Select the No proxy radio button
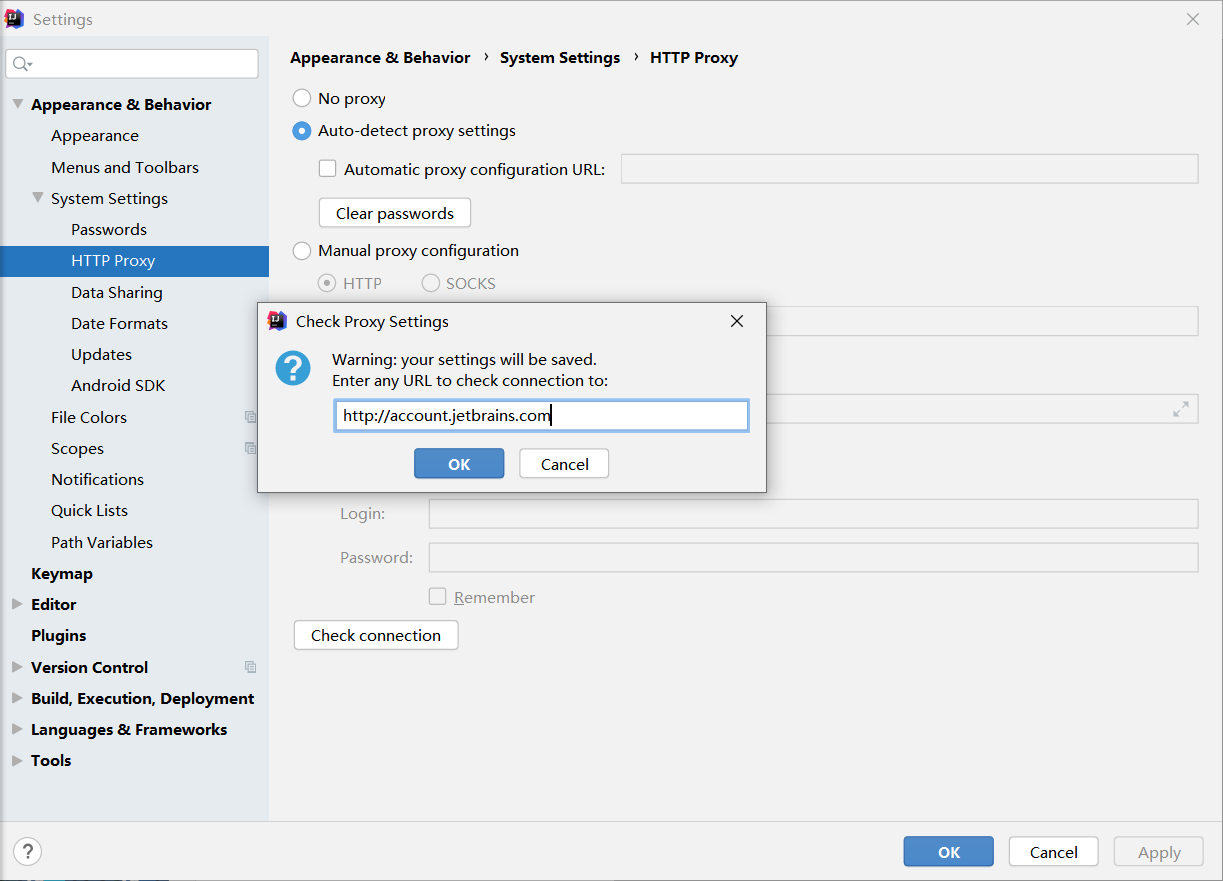 pos(301,98)
